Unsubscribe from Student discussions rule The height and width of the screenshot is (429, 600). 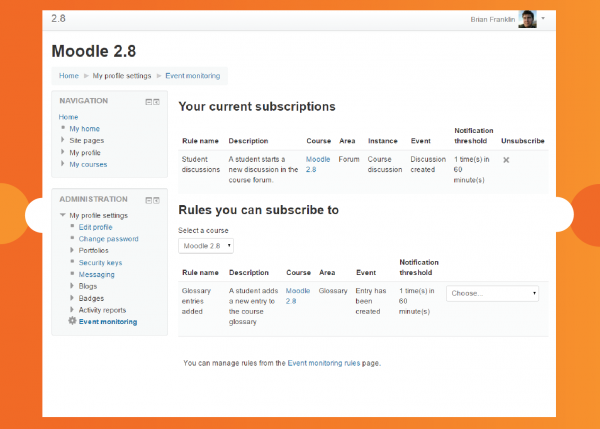tap(506, 160)
